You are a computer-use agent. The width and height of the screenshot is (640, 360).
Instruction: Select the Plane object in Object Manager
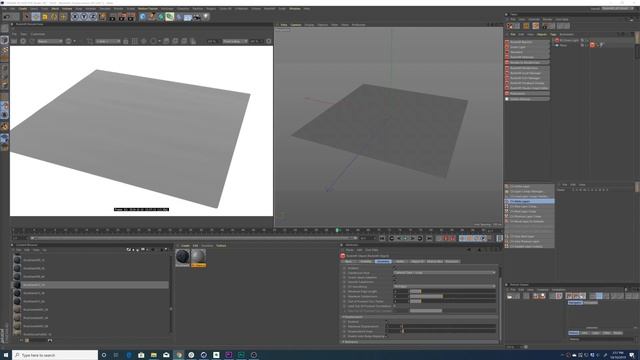point(564,45)
